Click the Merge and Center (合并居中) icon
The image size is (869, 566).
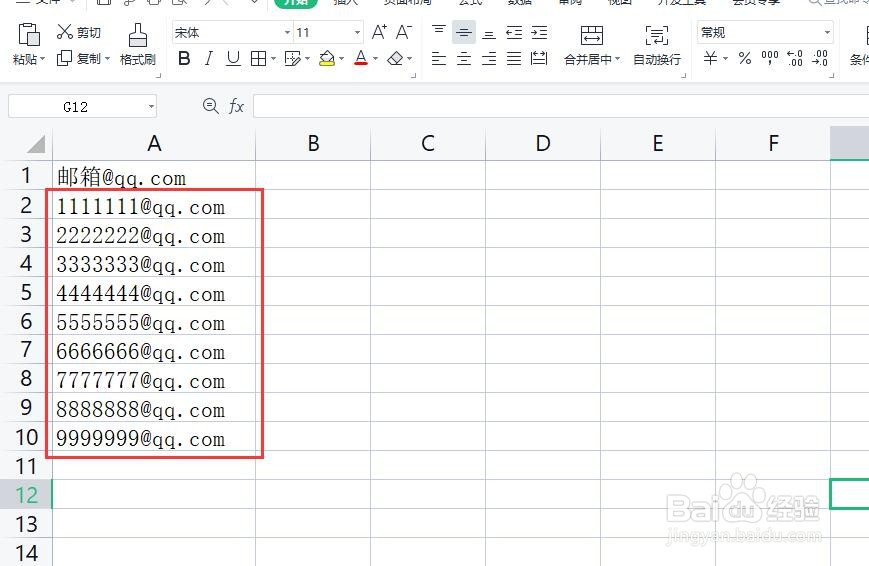point(591,35)
